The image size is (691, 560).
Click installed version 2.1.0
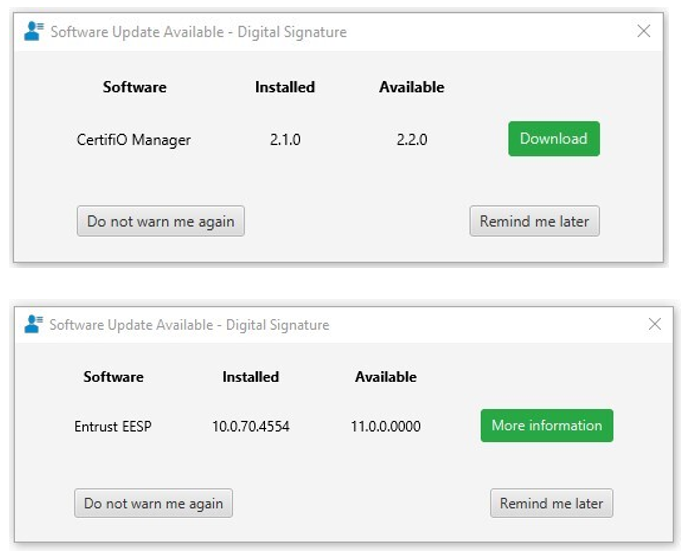coord(285,140)
